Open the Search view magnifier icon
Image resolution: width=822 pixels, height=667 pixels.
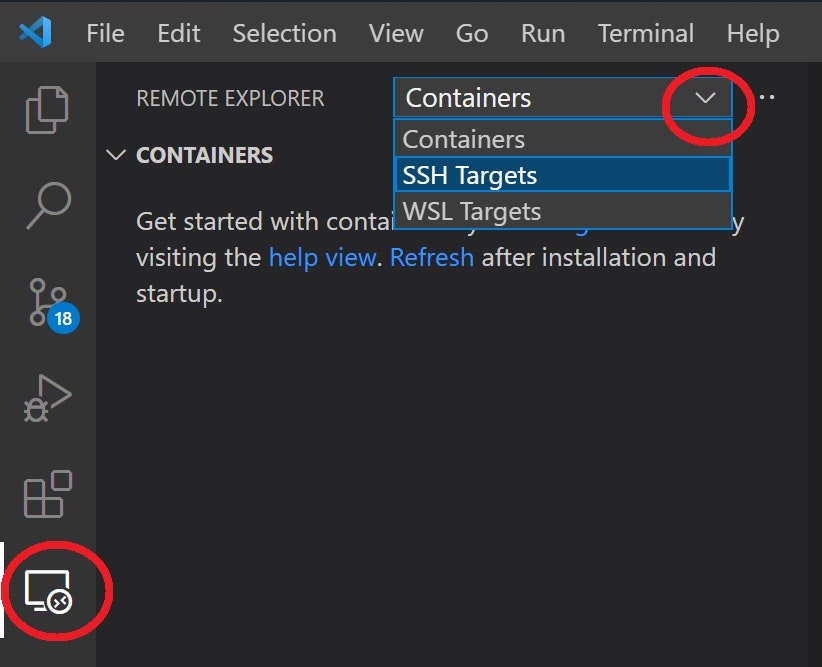pos(48,206)
